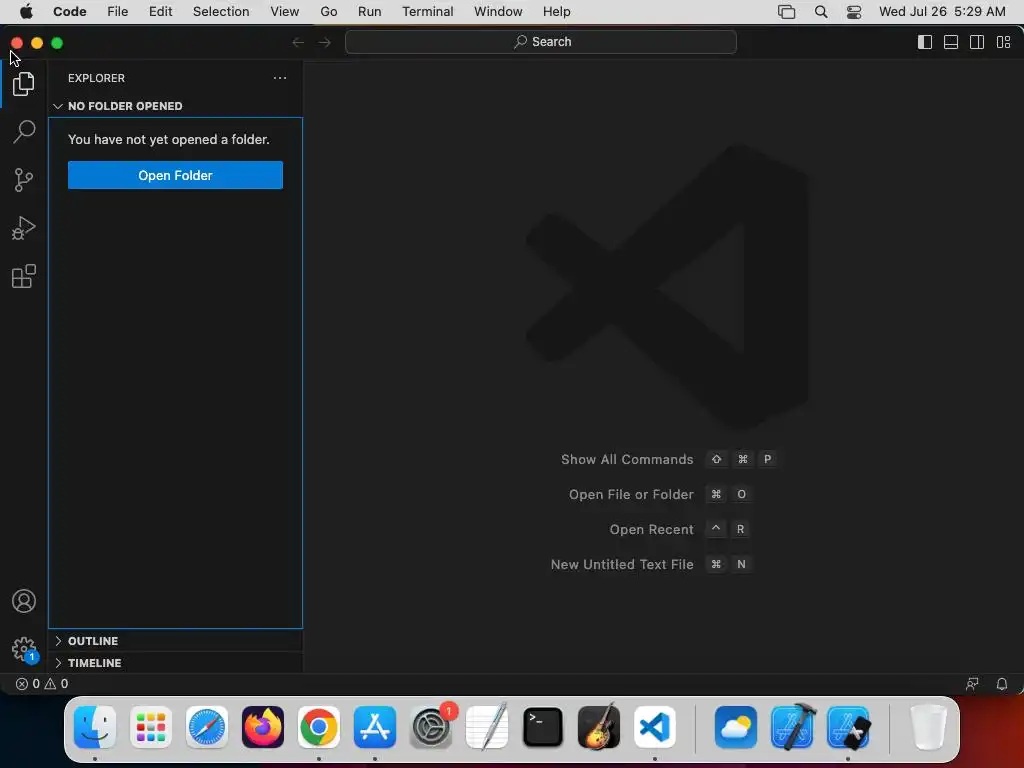Open TextEdit from the dock
The height and width of the screenshot is (768, 1024).
[x=487, y=727]
